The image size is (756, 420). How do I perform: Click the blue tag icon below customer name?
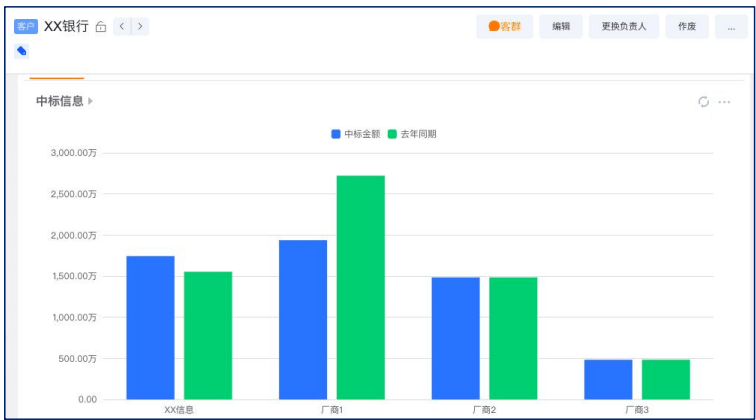click(22, 51)
